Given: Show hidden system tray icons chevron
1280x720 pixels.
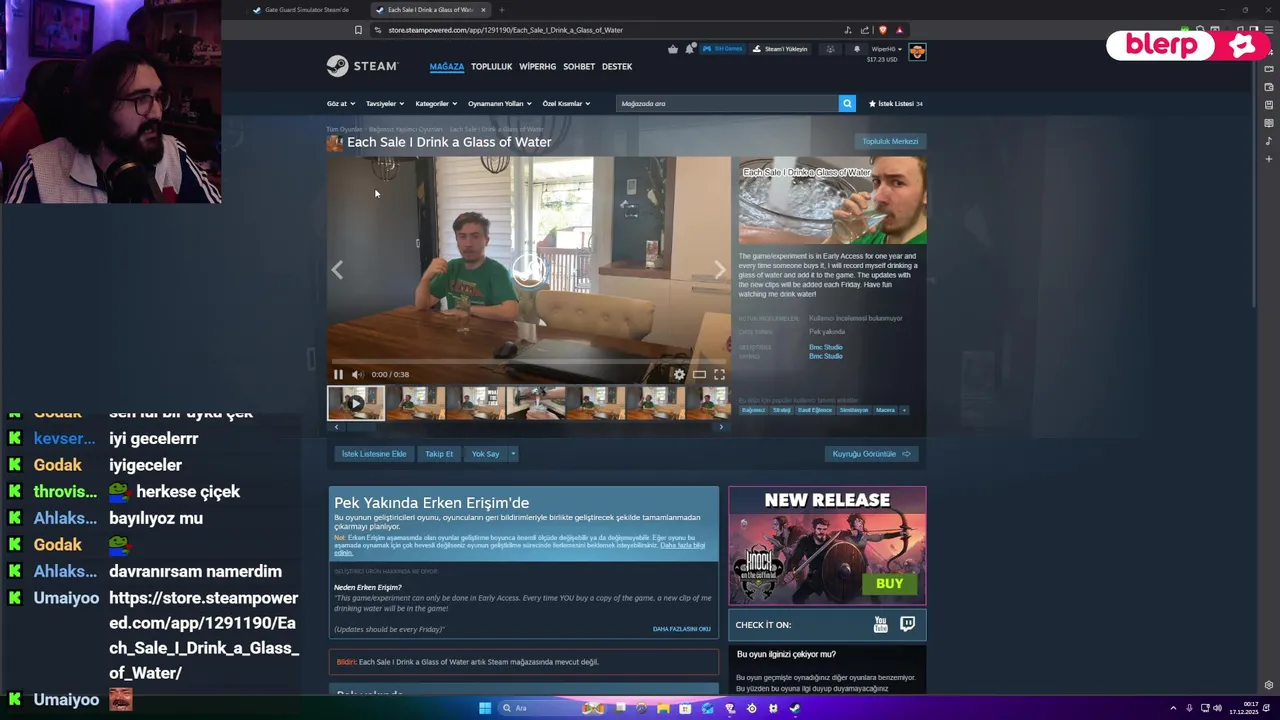Looking at the screenshot, I should click(1173, 708).
